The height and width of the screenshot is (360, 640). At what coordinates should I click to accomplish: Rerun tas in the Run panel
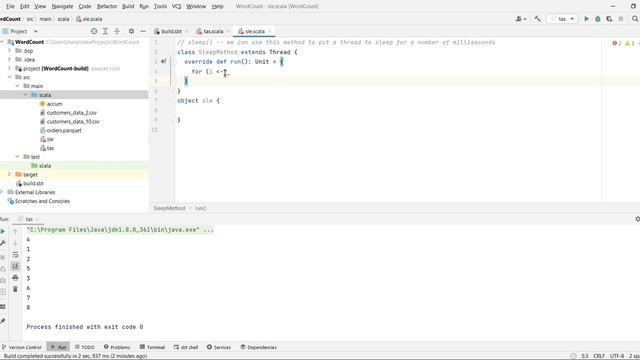pyautogui.click(x=3, y=231)
